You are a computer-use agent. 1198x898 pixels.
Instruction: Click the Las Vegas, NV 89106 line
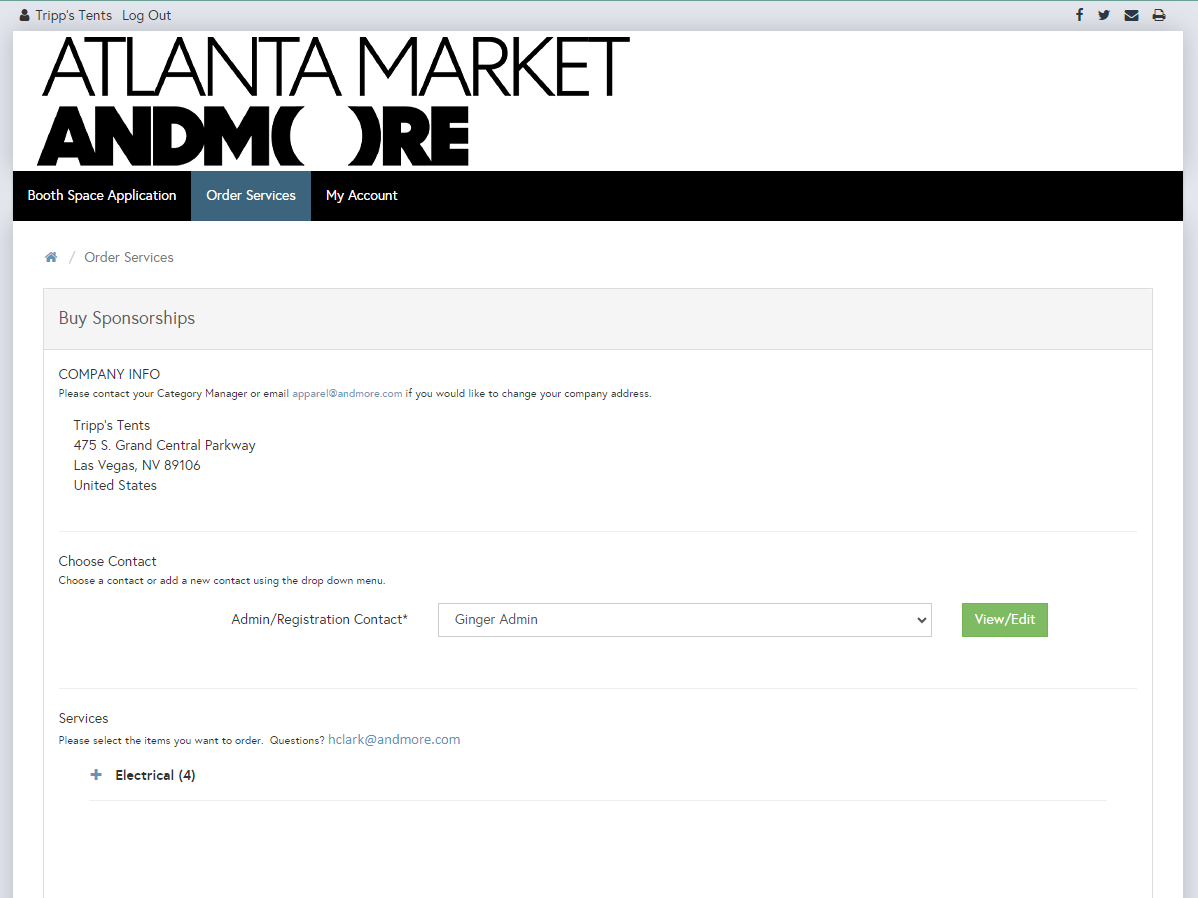click(137, 465)
